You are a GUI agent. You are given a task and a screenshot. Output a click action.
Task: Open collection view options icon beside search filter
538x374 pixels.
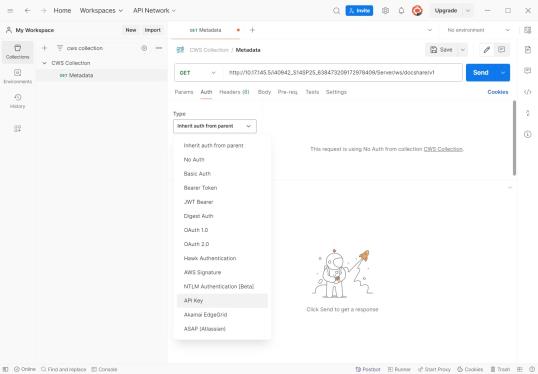coord(144,48)
